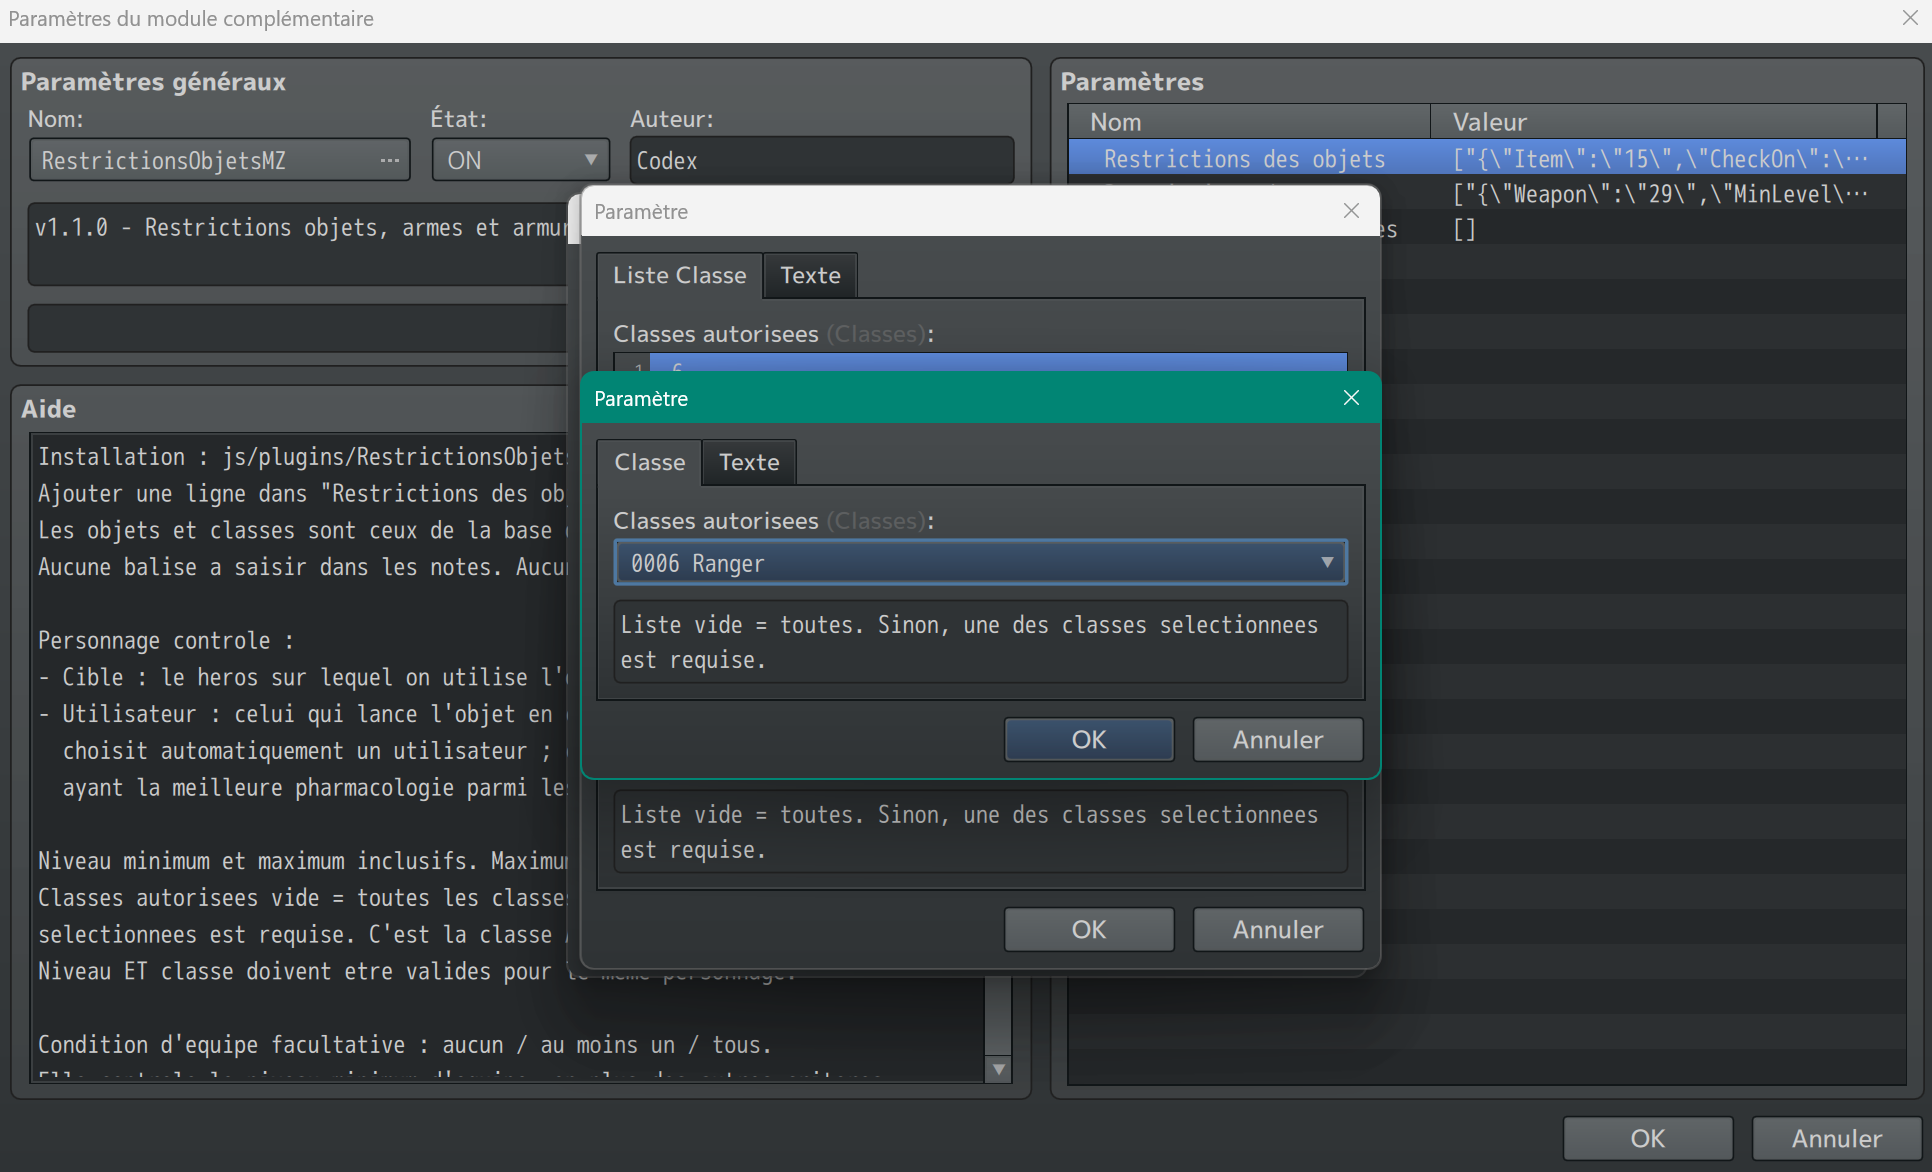Click the Valeur column header
1932x1172 pixels.
coord(1654,122)
